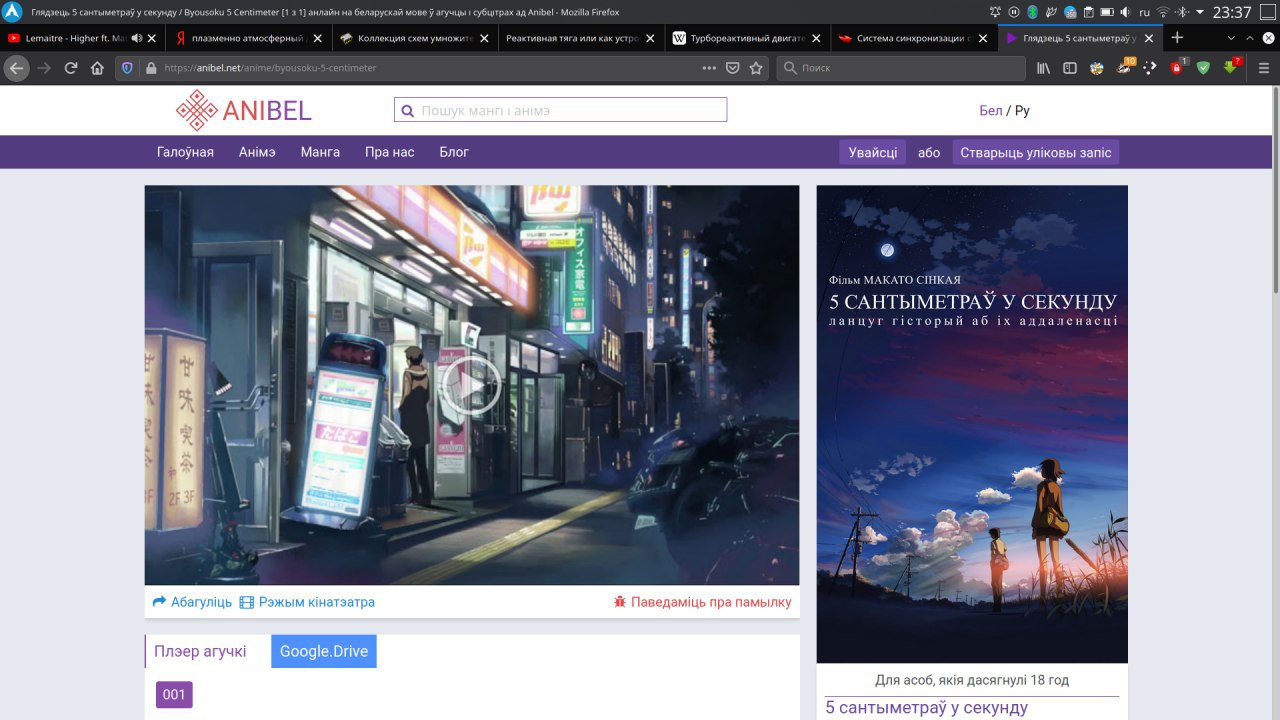Viewport: 1280px width, 720px height.
Task: Click the Anibel manga and anime search field
Action: 560,110
